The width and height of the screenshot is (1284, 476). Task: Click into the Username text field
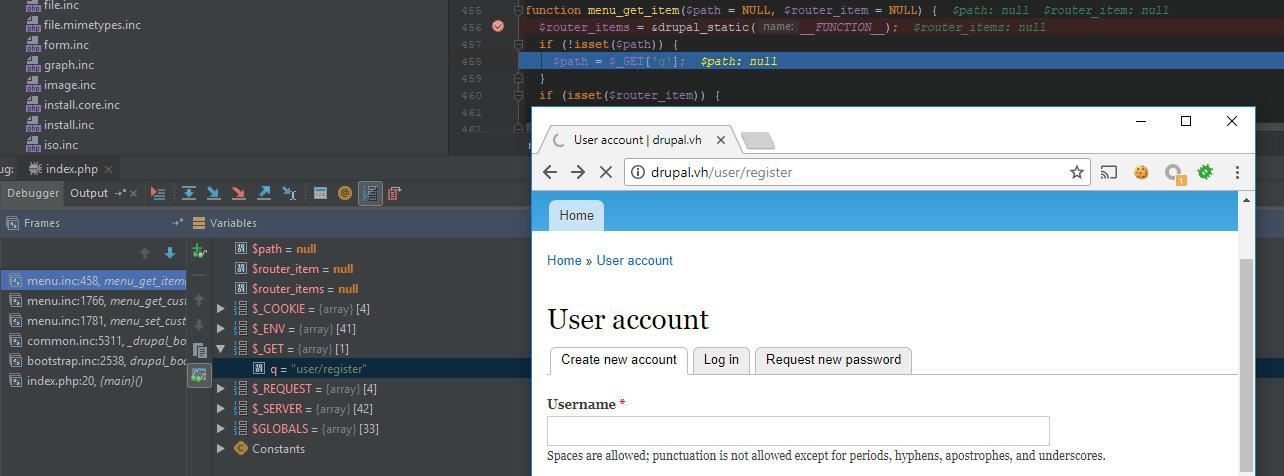[x=797, y=431]
